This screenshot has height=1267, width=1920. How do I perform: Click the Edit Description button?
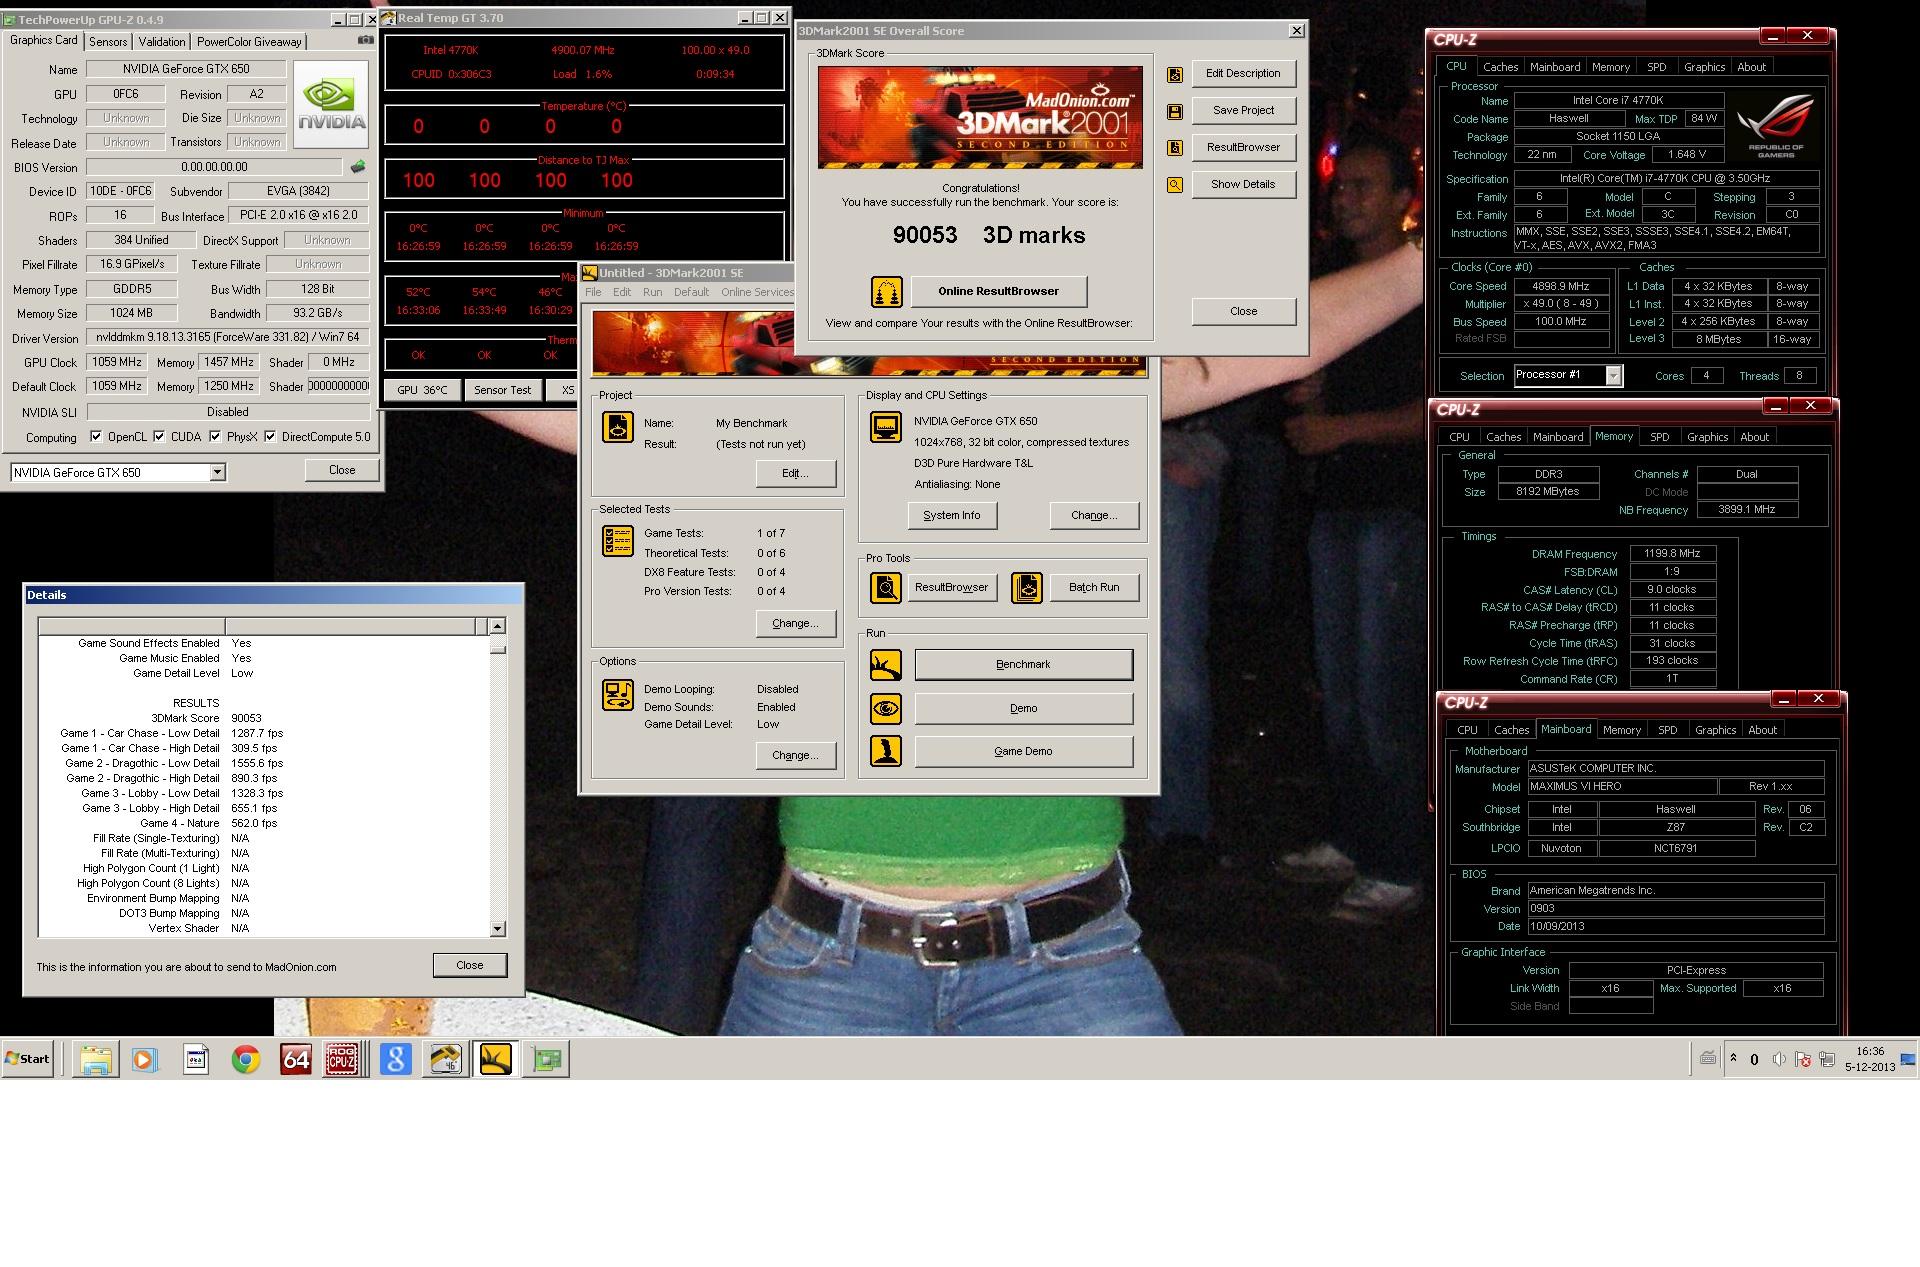(x=1243, y=74)
